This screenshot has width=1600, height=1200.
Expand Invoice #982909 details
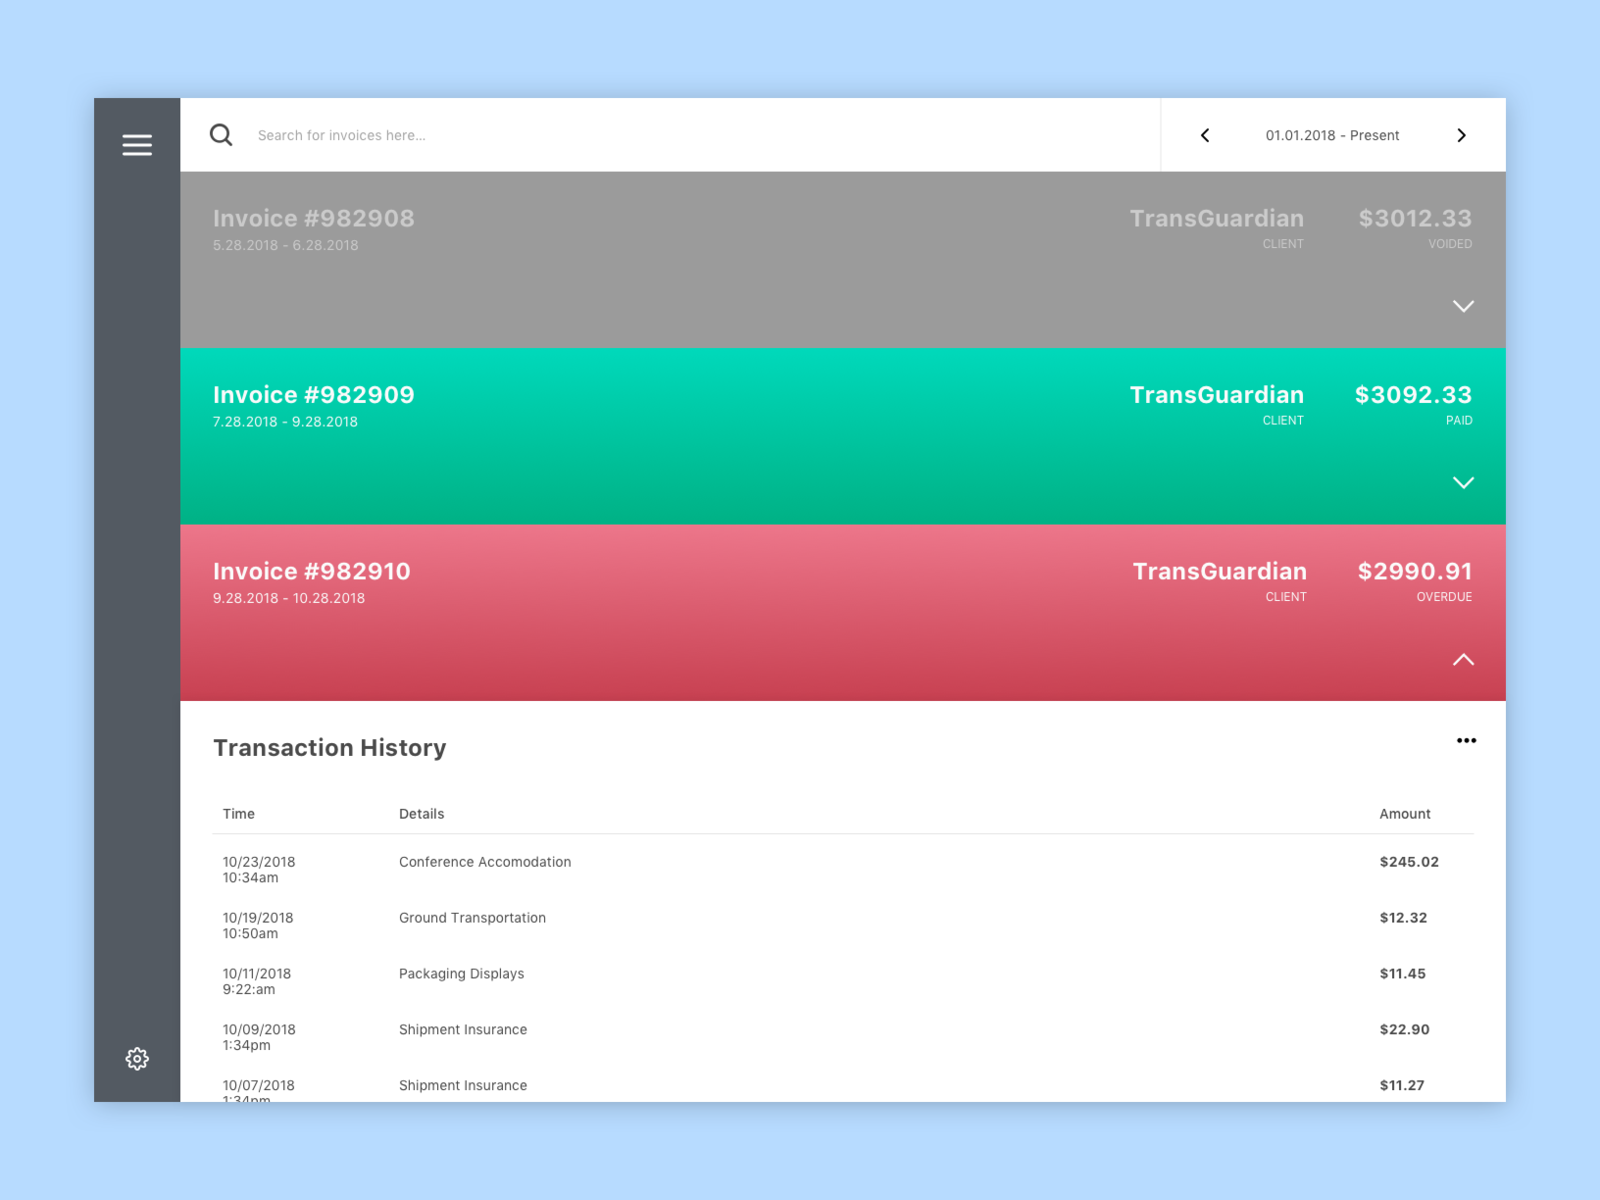(1464, 483)
